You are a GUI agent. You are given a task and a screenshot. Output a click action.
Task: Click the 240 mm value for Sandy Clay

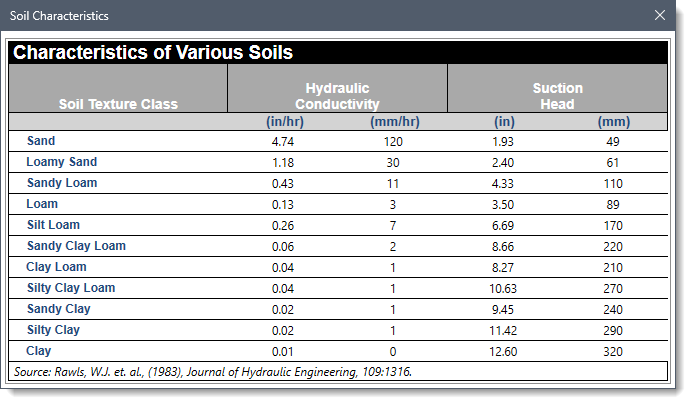coord(613,310)
